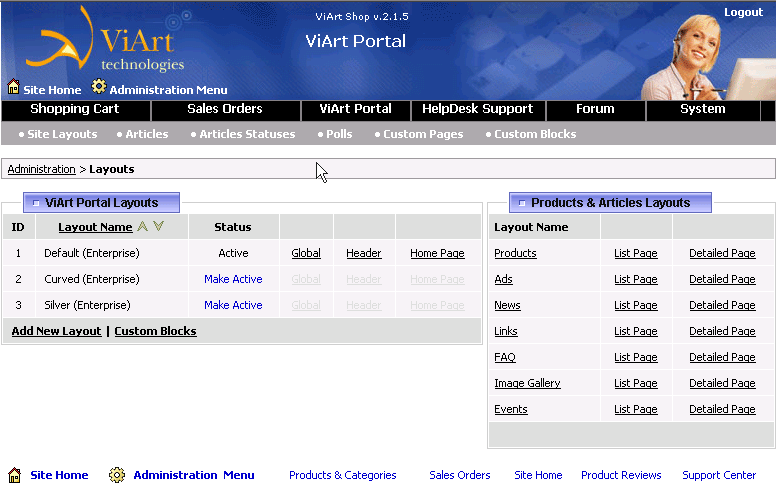
Task: Open the Image Gallery layout link
Action: tap(528, 383)
